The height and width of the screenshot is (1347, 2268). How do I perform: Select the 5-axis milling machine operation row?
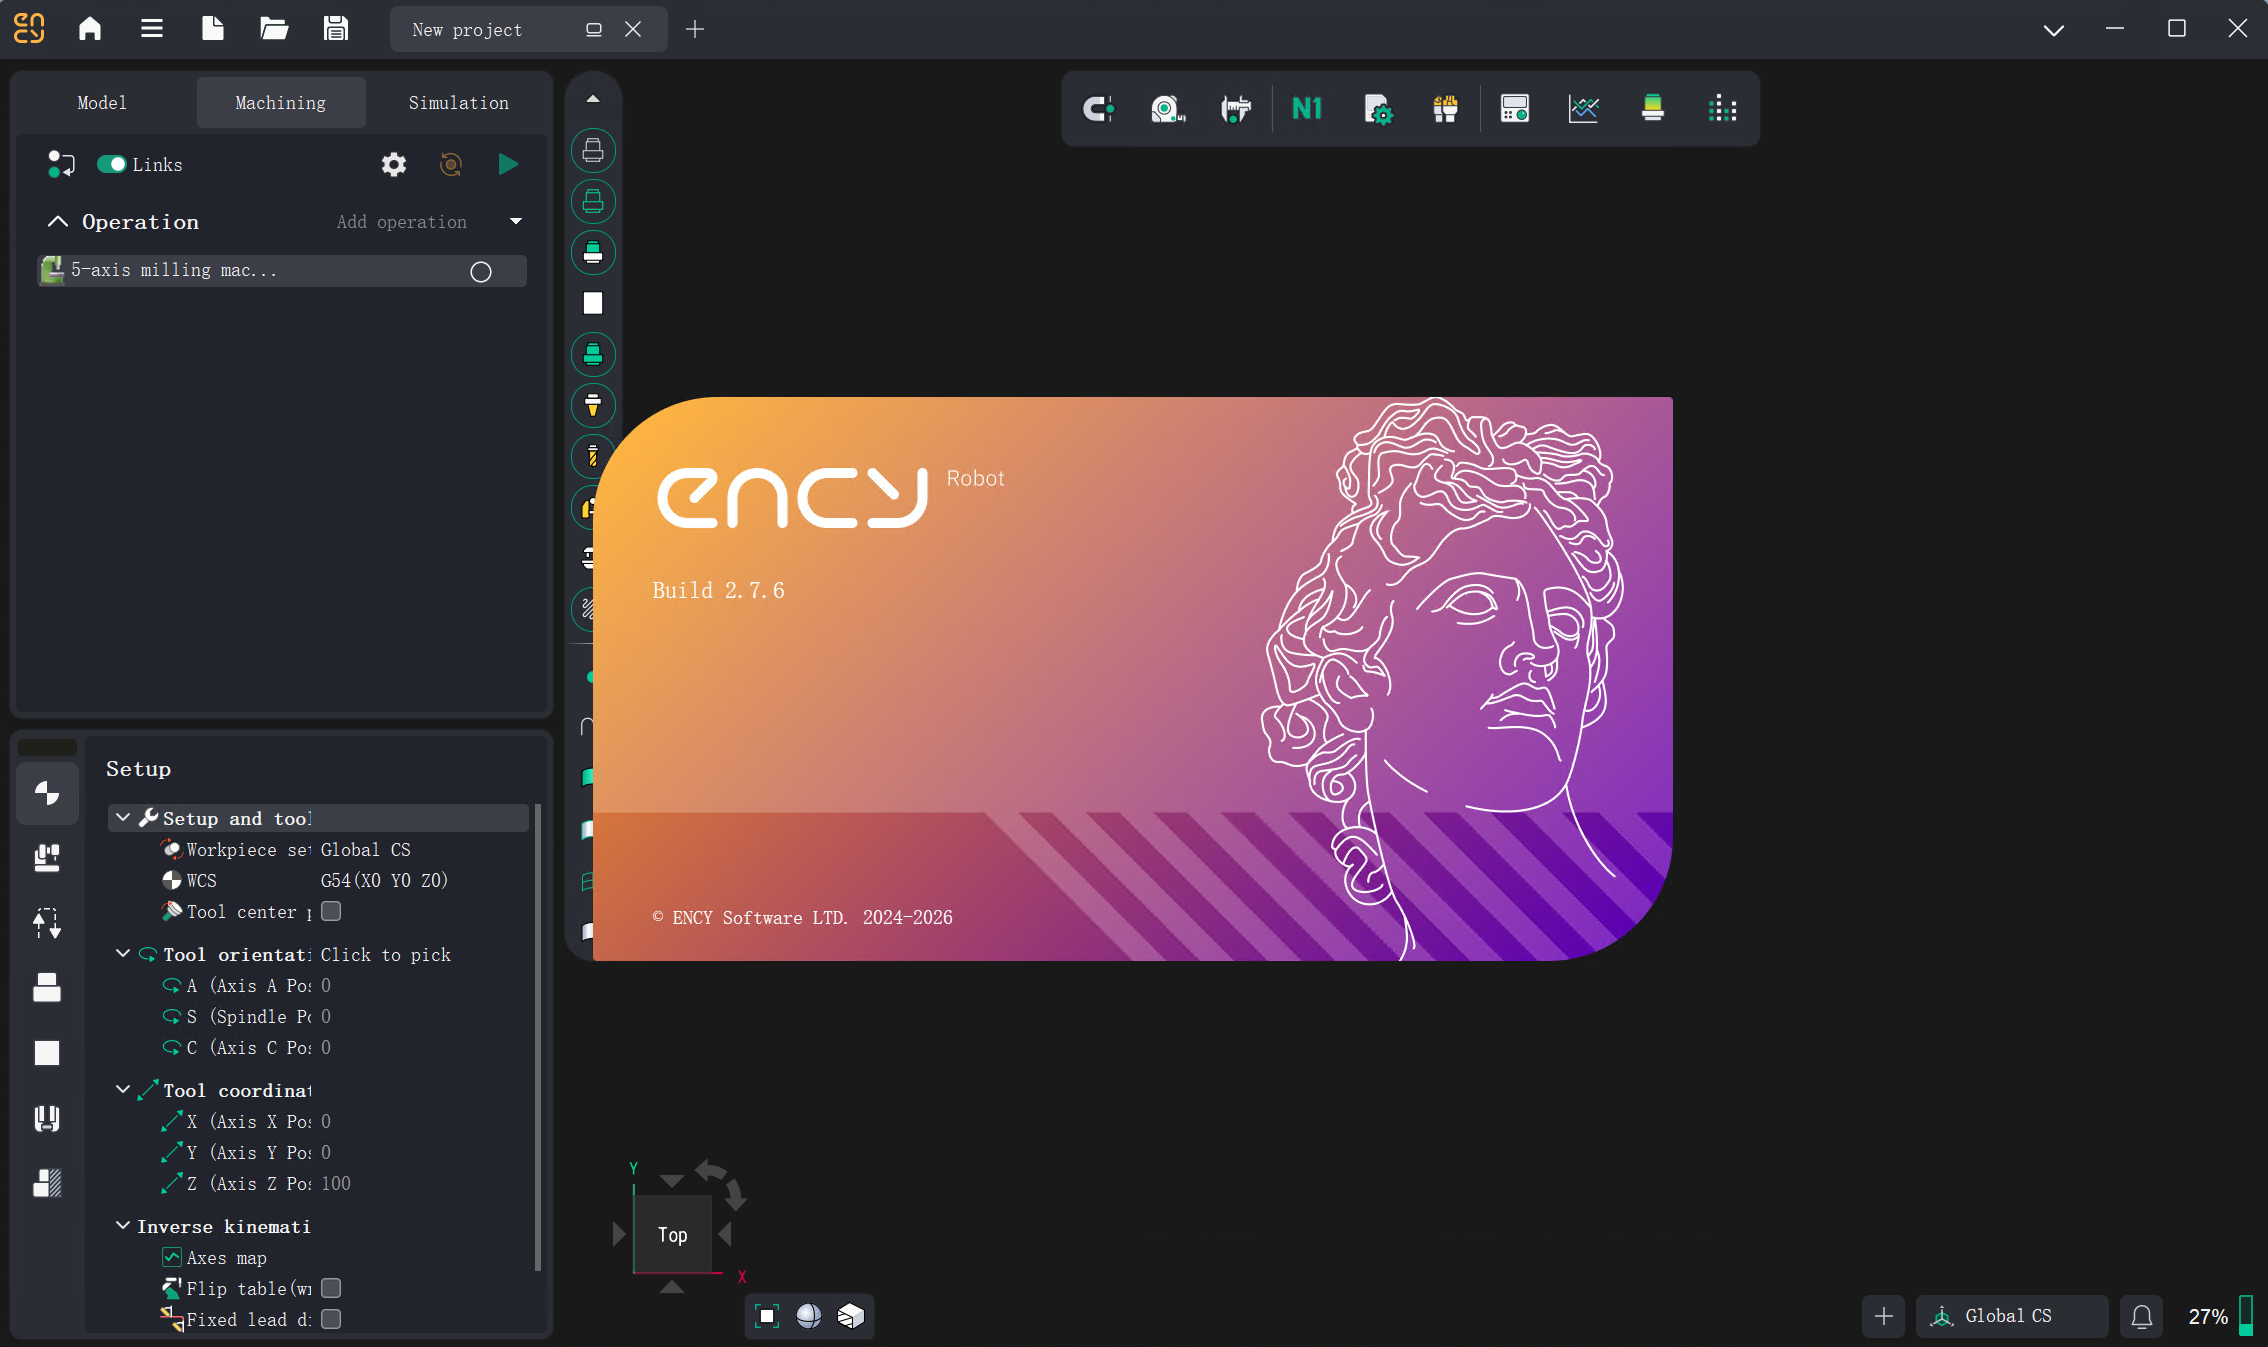[282, 271]
